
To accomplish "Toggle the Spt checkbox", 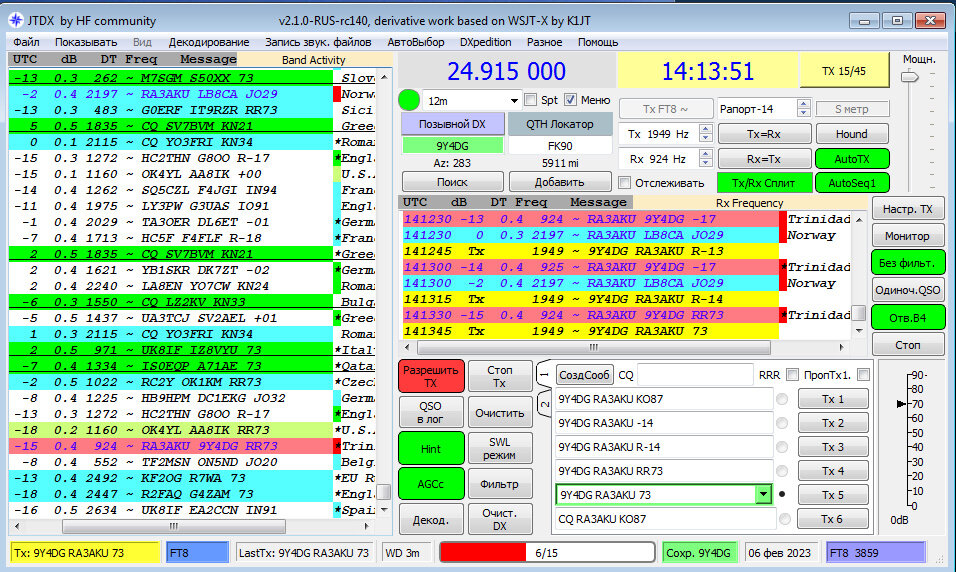I will pos(530,99).
